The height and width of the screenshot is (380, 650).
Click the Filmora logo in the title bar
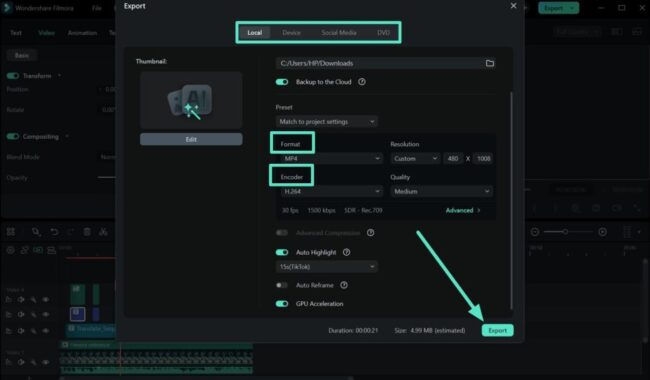click(7, 8)
